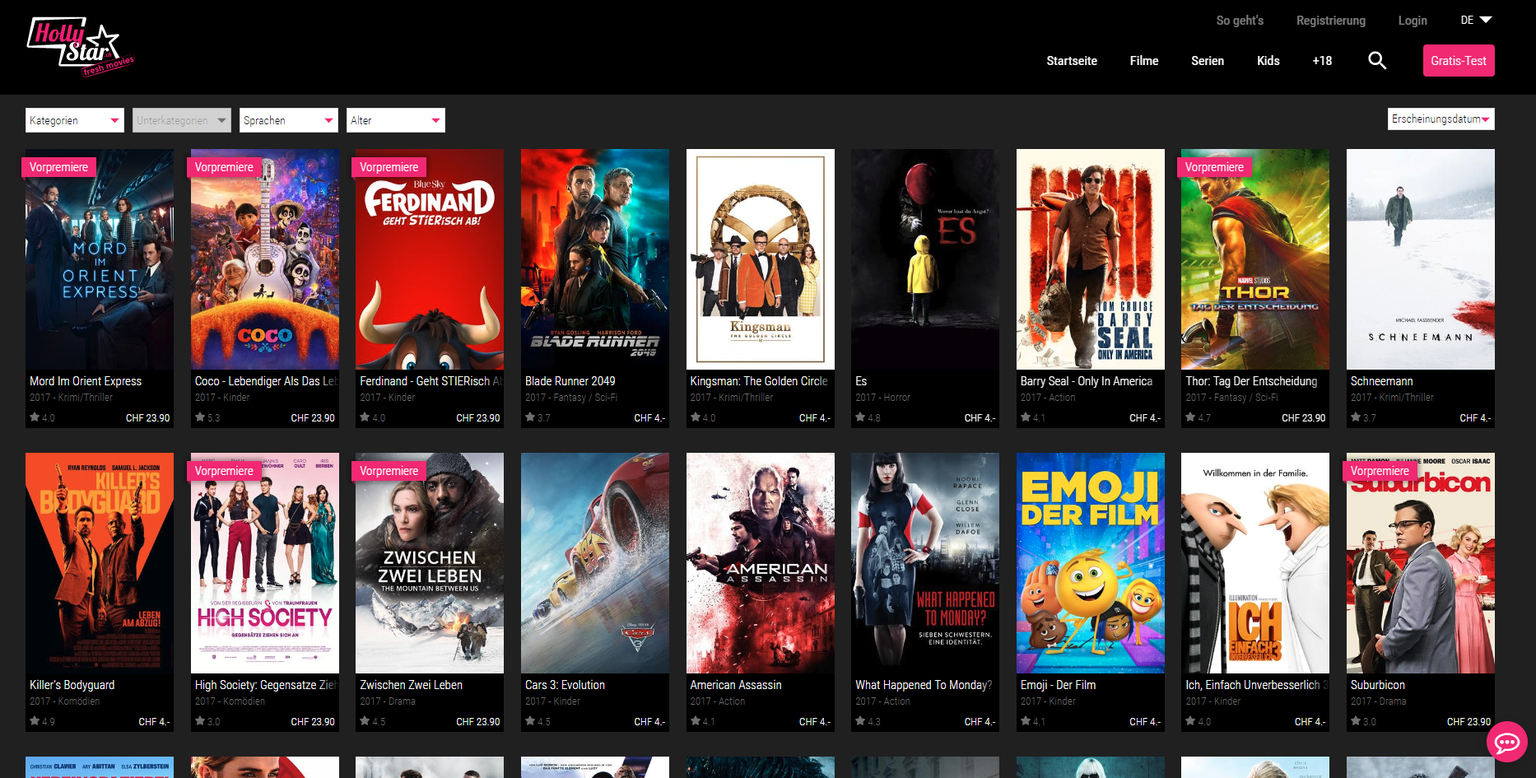Expand the Alter filter dropdown

click(395, 119)
